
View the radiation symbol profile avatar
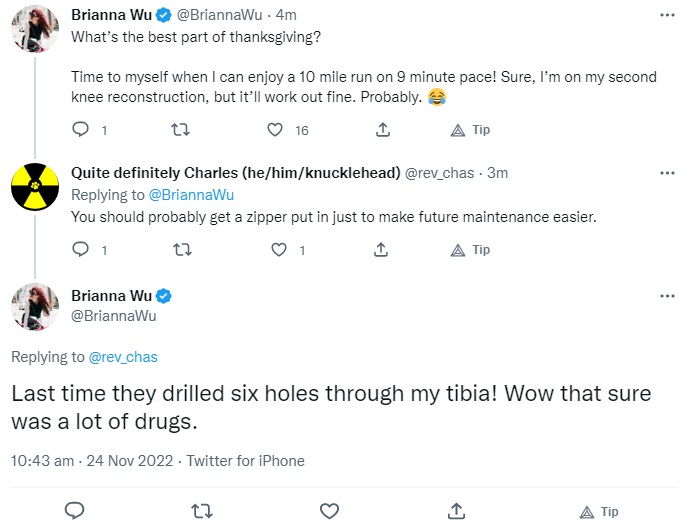click(x=35, y=187)
